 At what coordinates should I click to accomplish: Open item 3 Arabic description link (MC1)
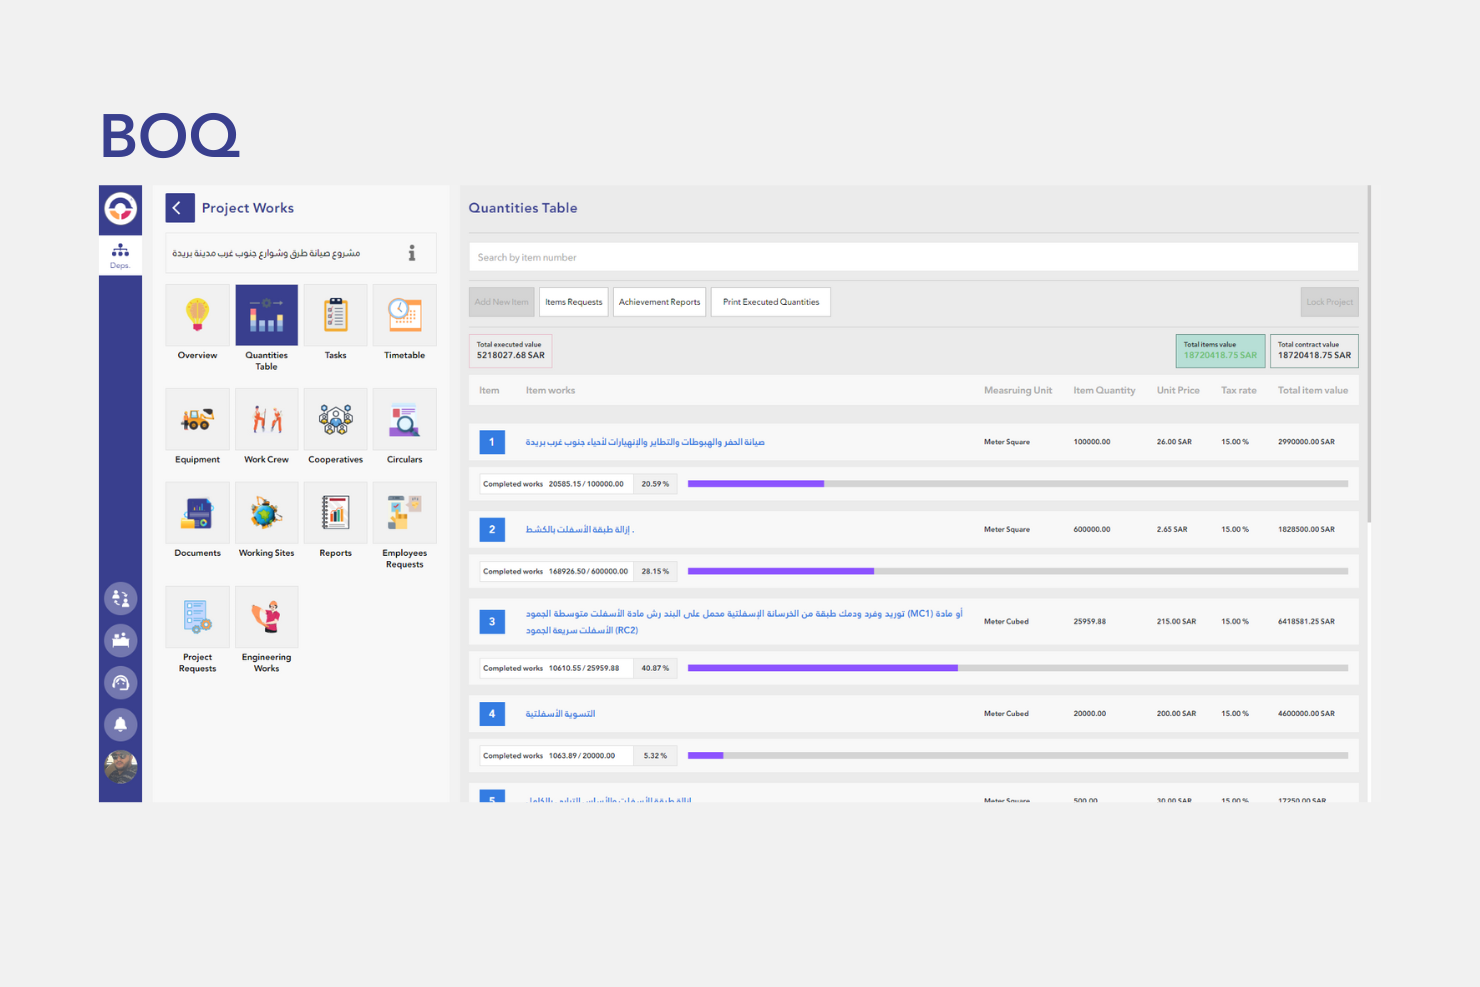click(744, 622)
